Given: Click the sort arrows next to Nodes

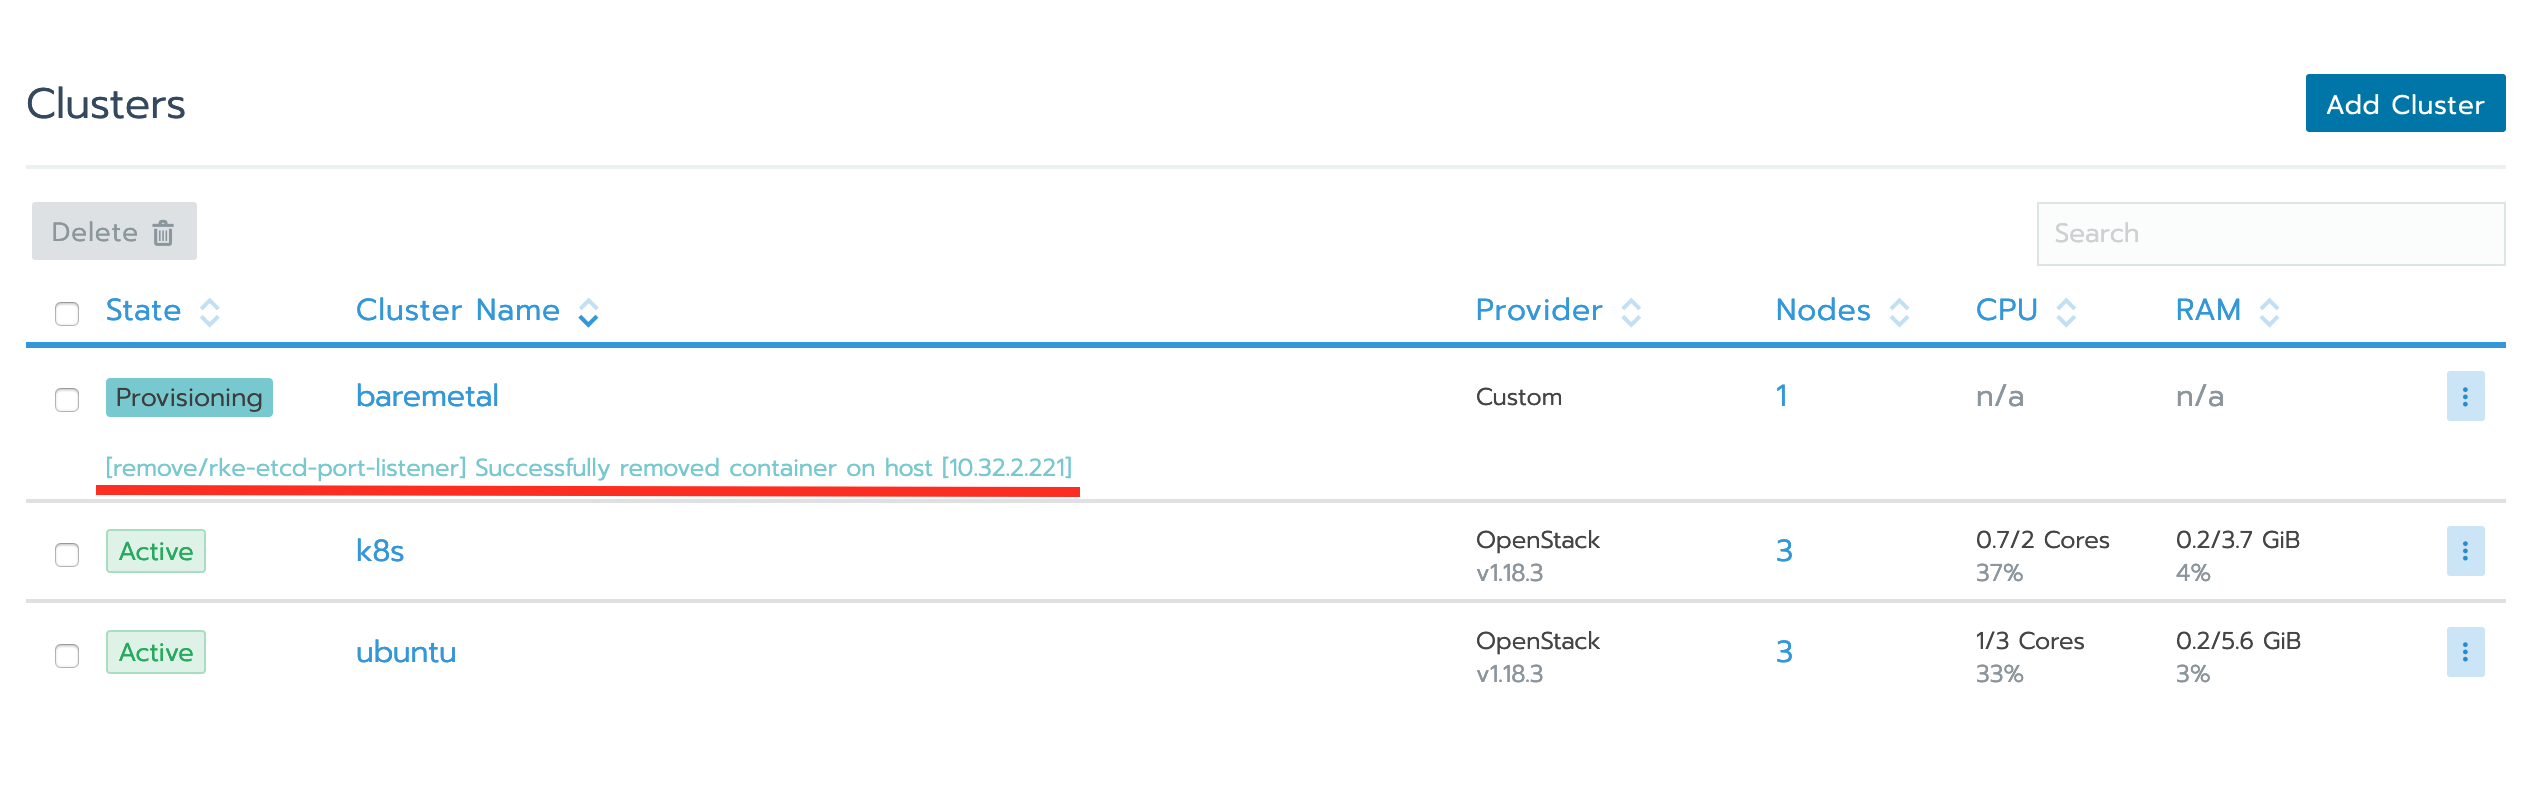Looking at the screenshot, I should tap(1899, 312).
